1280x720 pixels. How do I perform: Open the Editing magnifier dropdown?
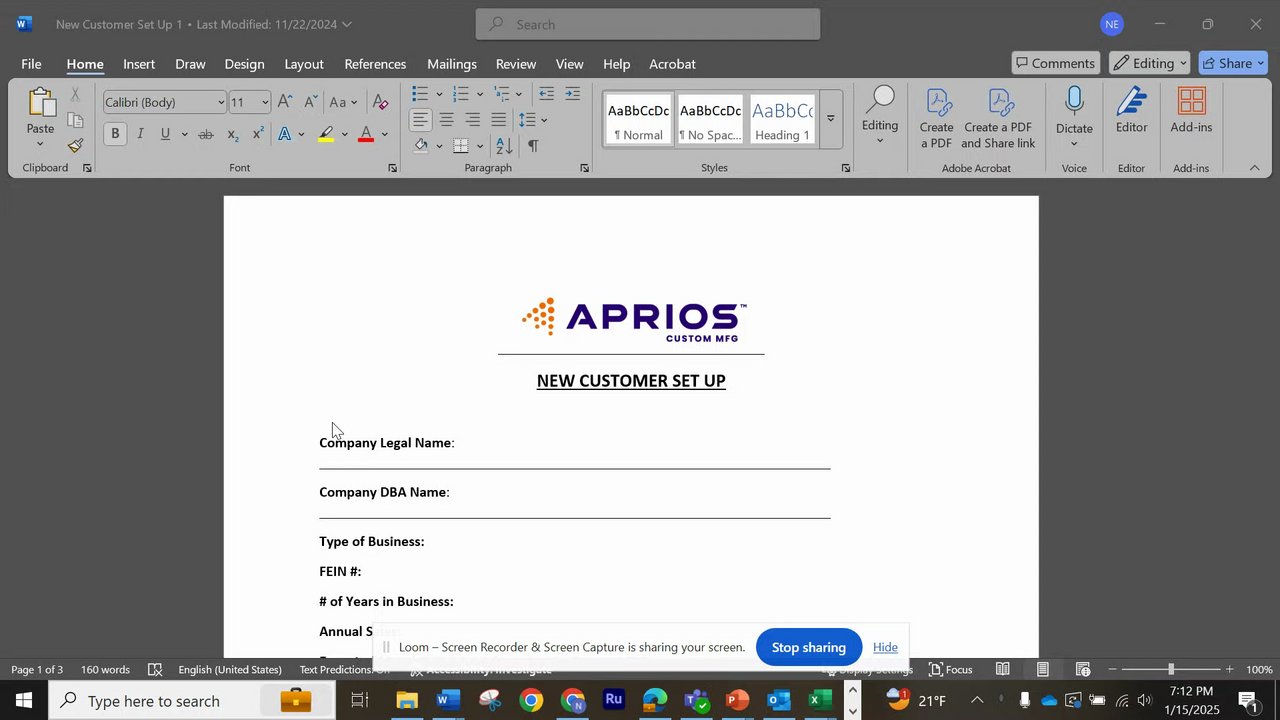[880, 115]
